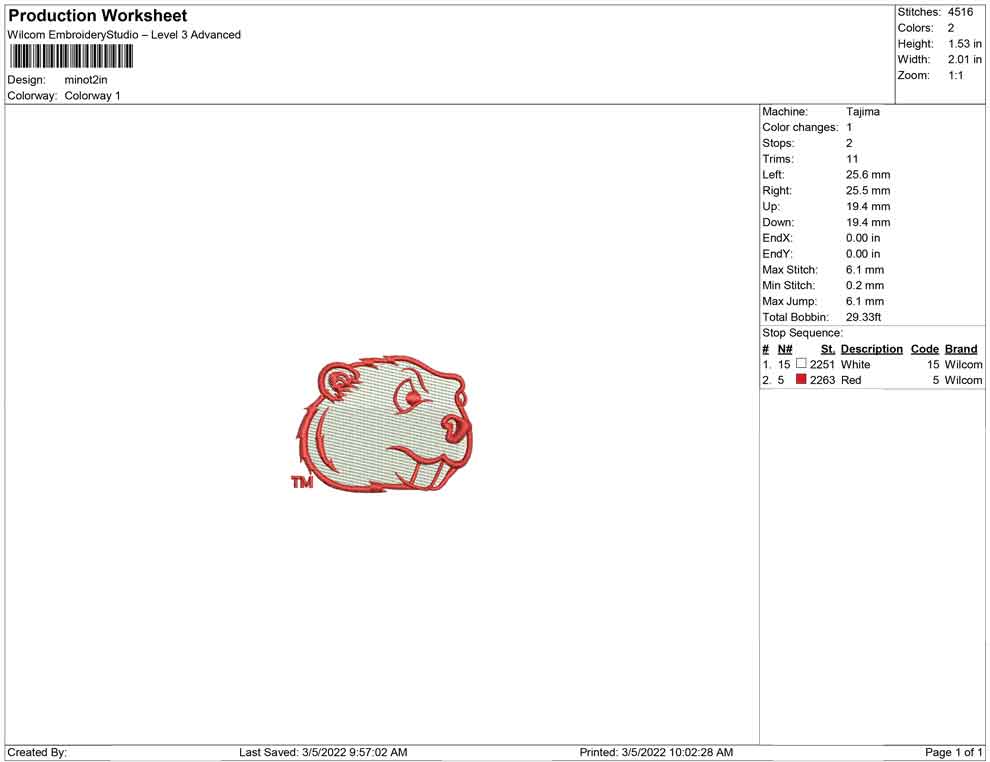This screenshot has height=762, width=990.
Task: Click the 'Color changes:' label
Action: point(800,128)
